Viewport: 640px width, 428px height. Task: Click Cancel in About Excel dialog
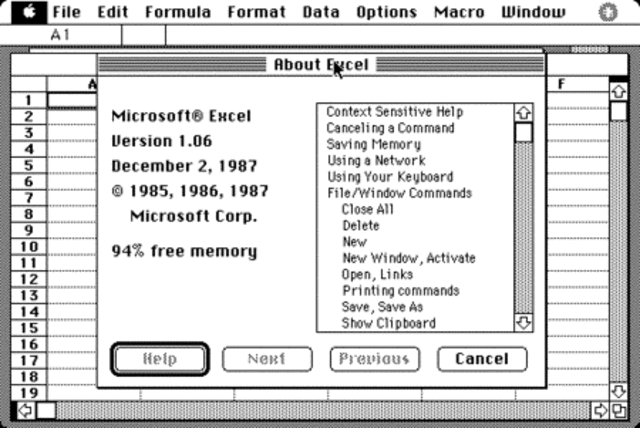point(482,359)
